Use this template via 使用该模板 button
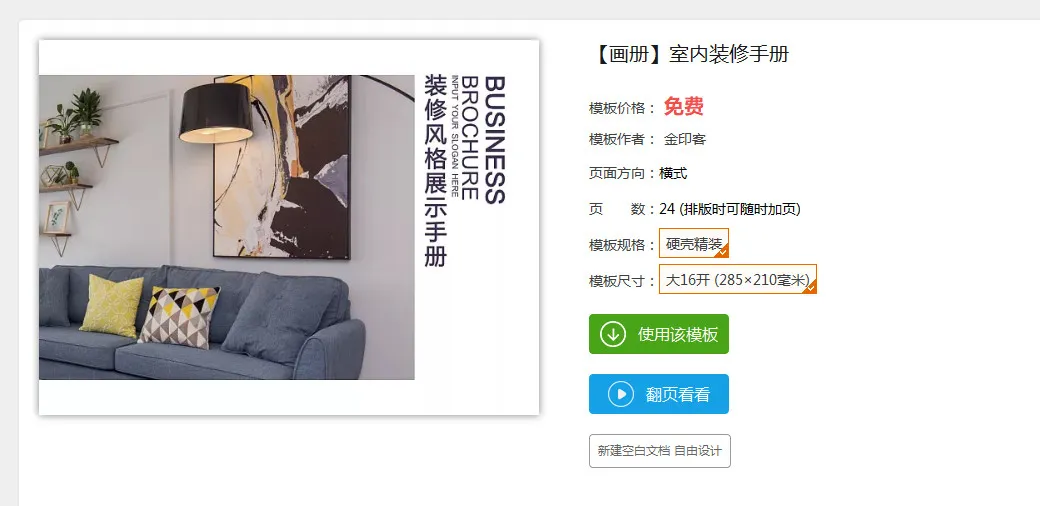Screen dimensions: 1040x506 659,334
